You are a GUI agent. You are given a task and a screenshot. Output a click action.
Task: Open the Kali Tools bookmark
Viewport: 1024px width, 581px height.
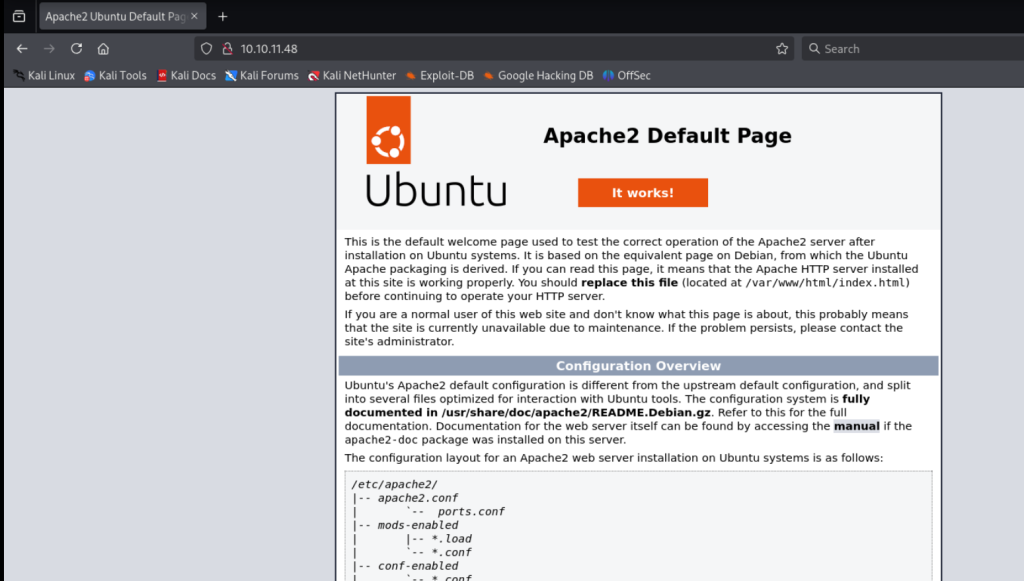116,76
